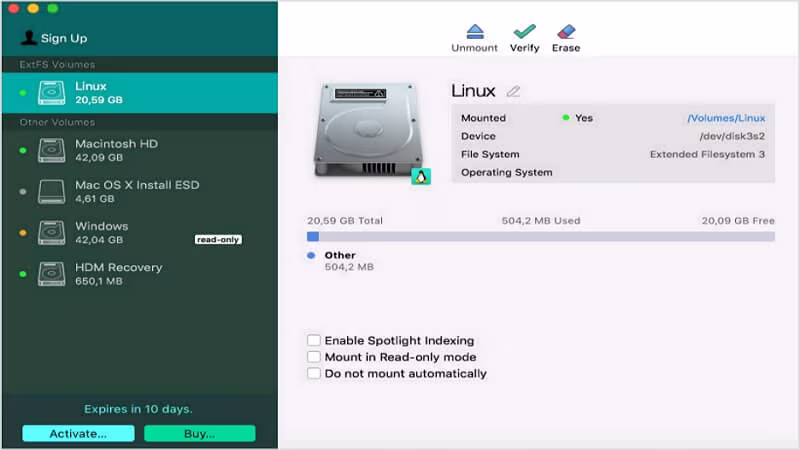Click the Buy... button
800x450 pixels.
(199, 434)
